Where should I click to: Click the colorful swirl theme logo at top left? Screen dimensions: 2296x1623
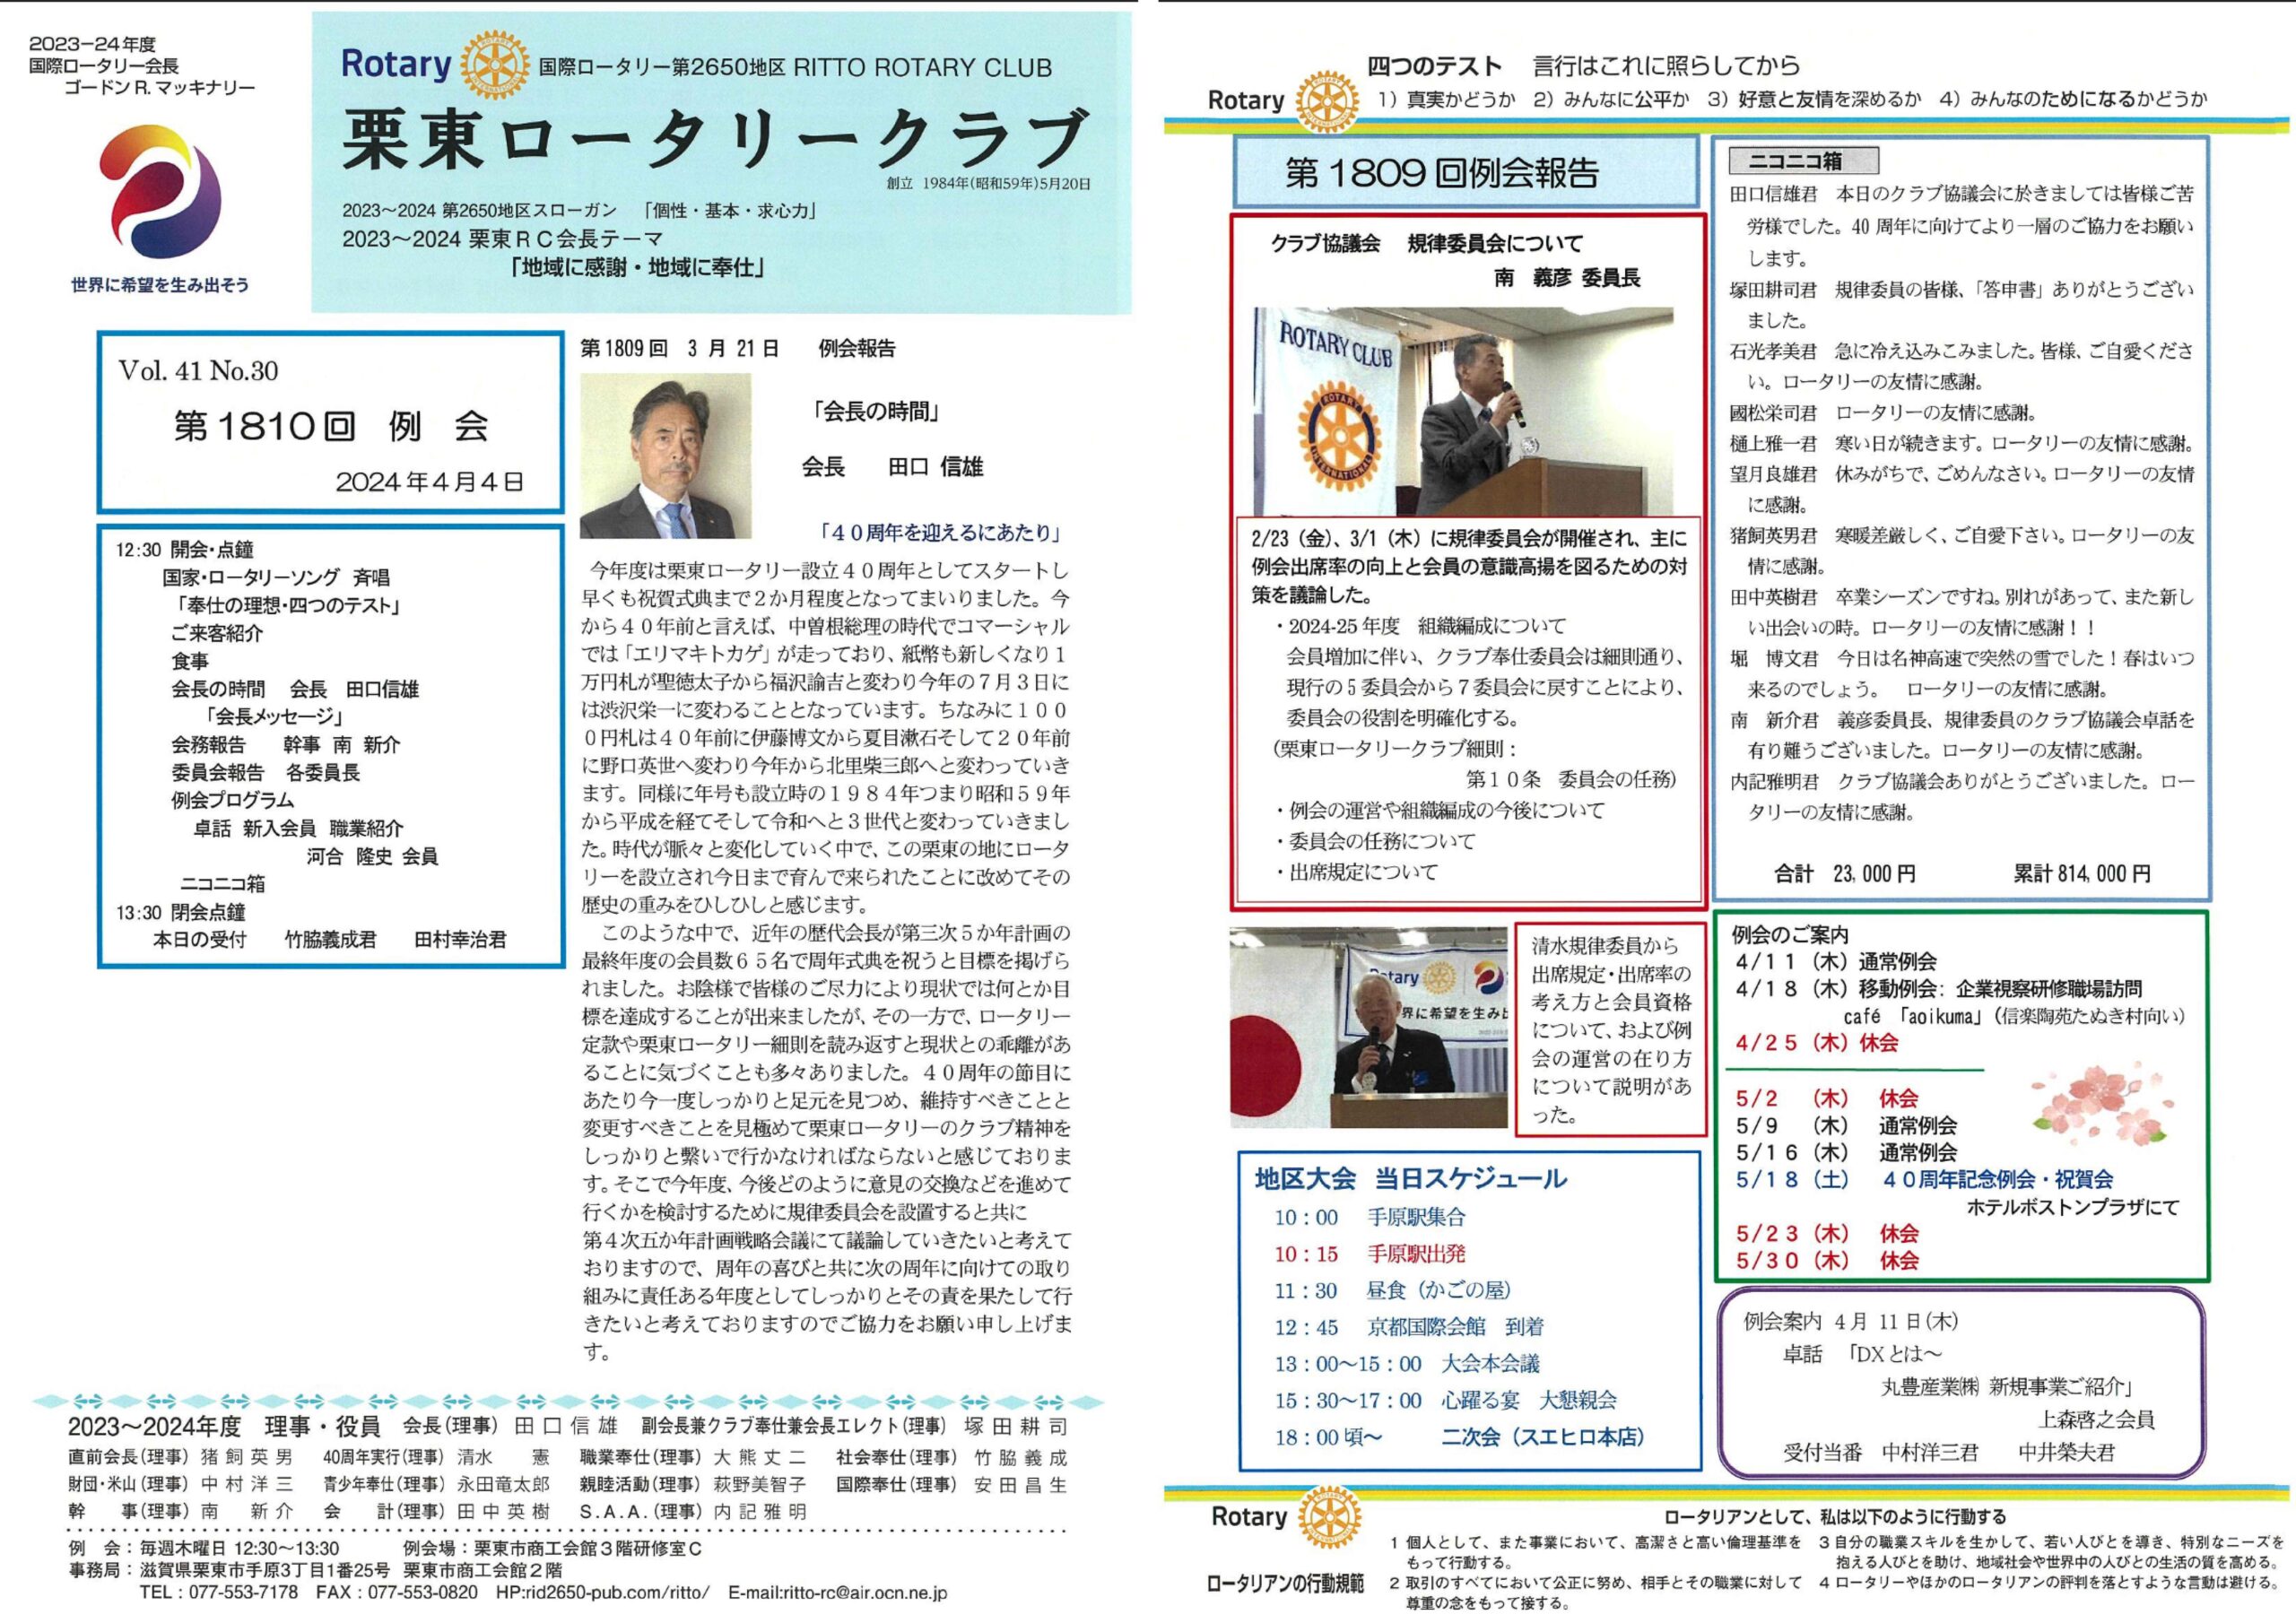click(x=160, y=193)
